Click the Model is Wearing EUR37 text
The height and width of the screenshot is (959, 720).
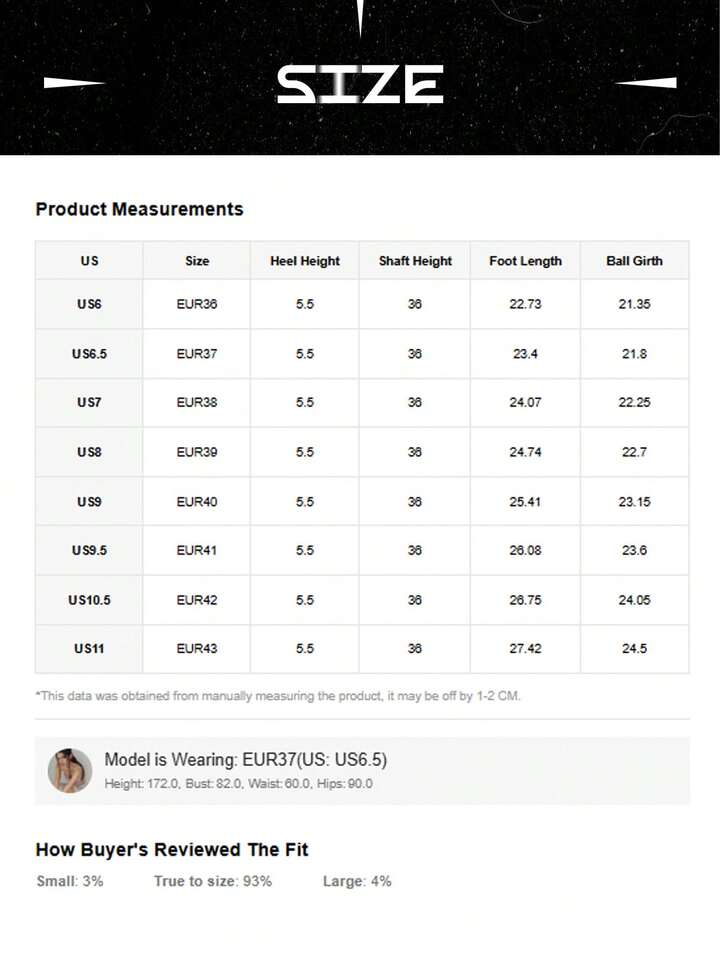(245, 759)
